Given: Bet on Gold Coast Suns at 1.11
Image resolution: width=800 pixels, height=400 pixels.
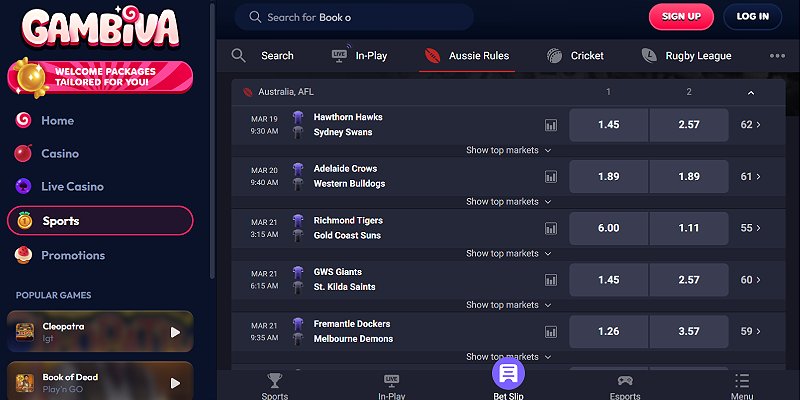Looking at the screenshot, I should [689, 228].
